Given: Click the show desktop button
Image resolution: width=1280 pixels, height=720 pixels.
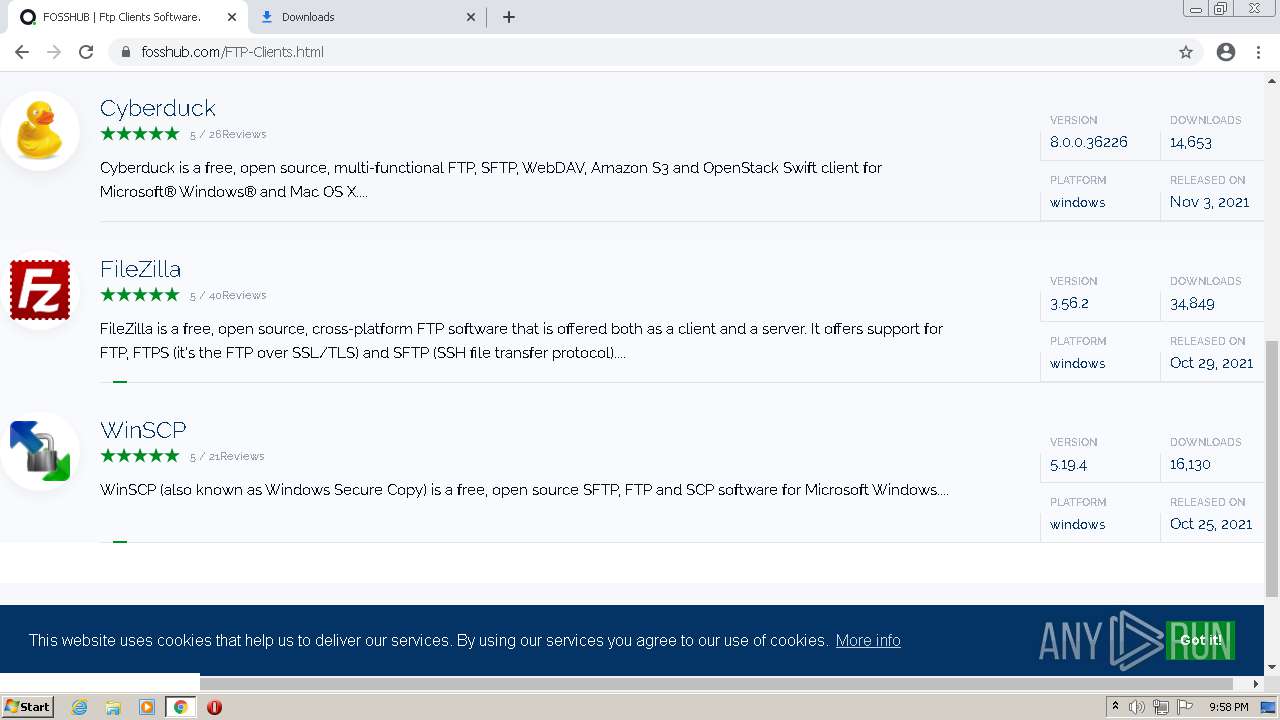Looking at the screenshot, I should click(x=1269, y=707).
